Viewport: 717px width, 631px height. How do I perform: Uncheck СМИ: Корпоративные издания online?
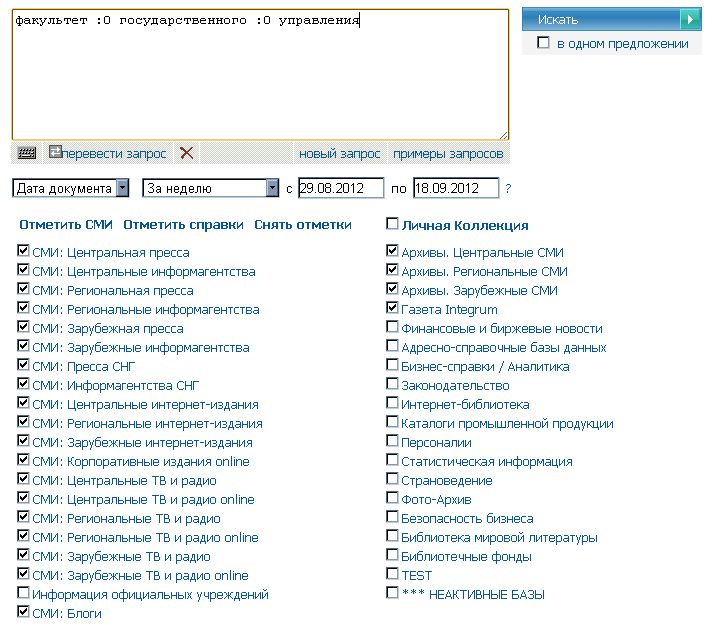pyautogui.click(x=23, y=460)
